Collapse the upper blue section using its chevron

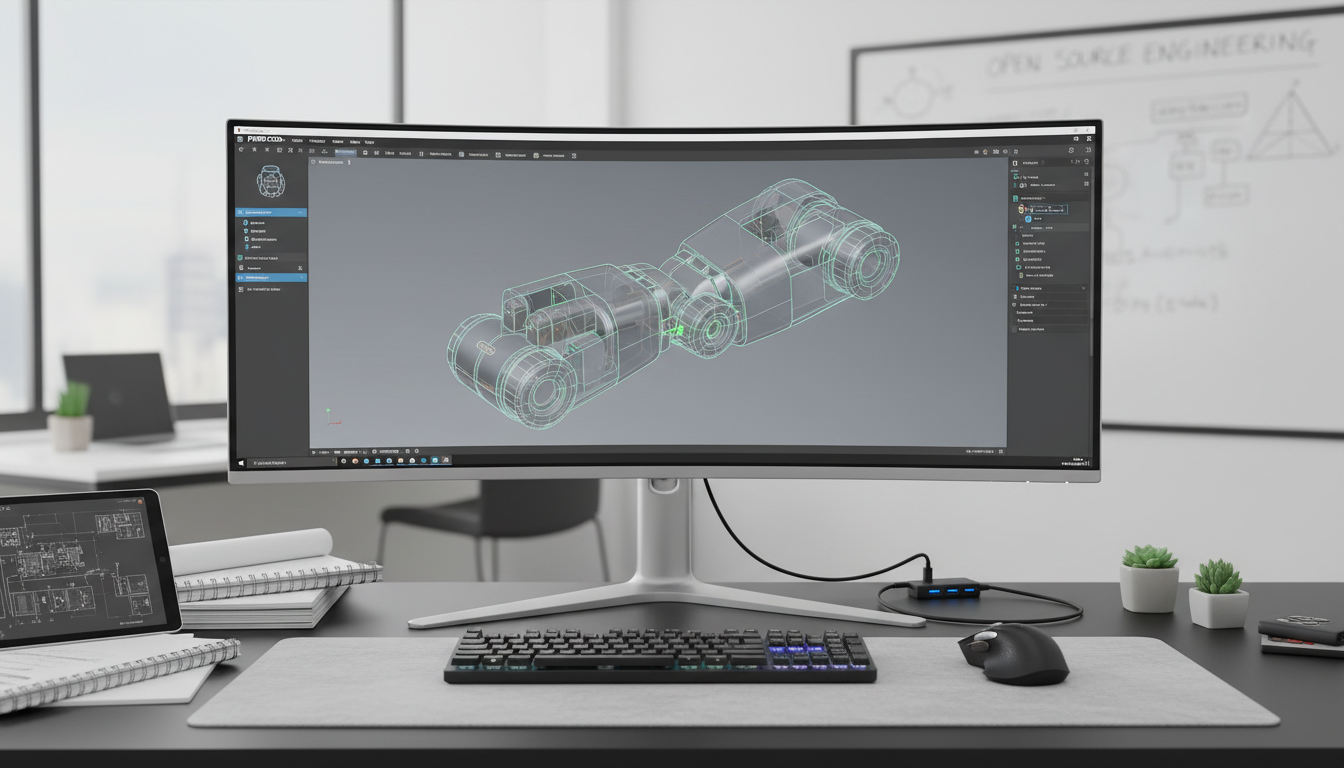pos(300,212)
